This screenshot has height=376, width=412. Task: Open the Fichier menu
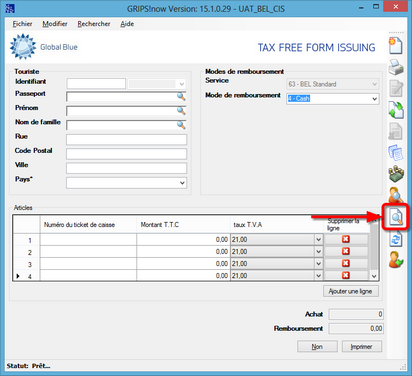tap(22, 24)
